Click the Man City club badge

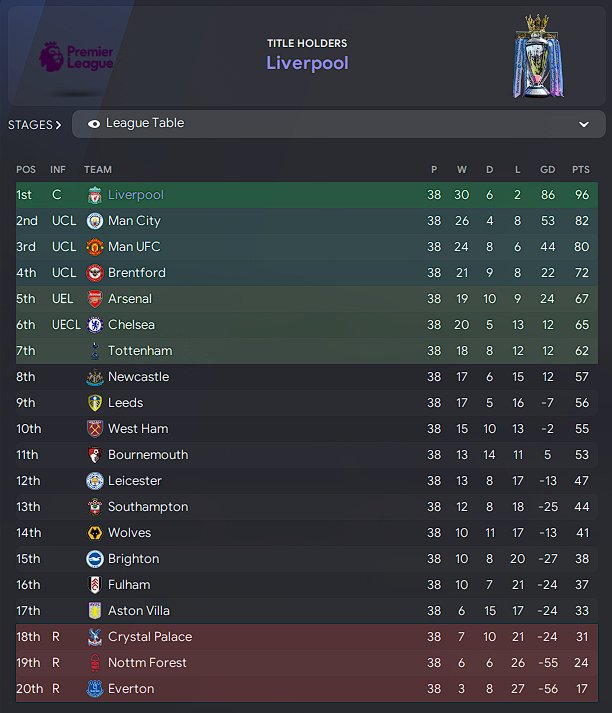[95, 221]
